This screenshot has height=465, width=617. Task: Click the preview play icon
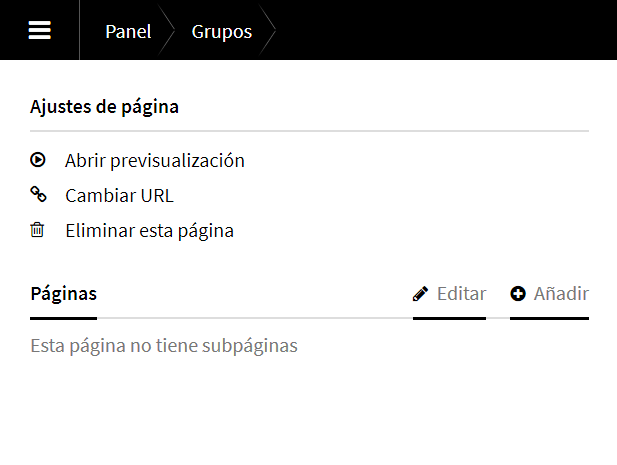[x=38, y=160]
